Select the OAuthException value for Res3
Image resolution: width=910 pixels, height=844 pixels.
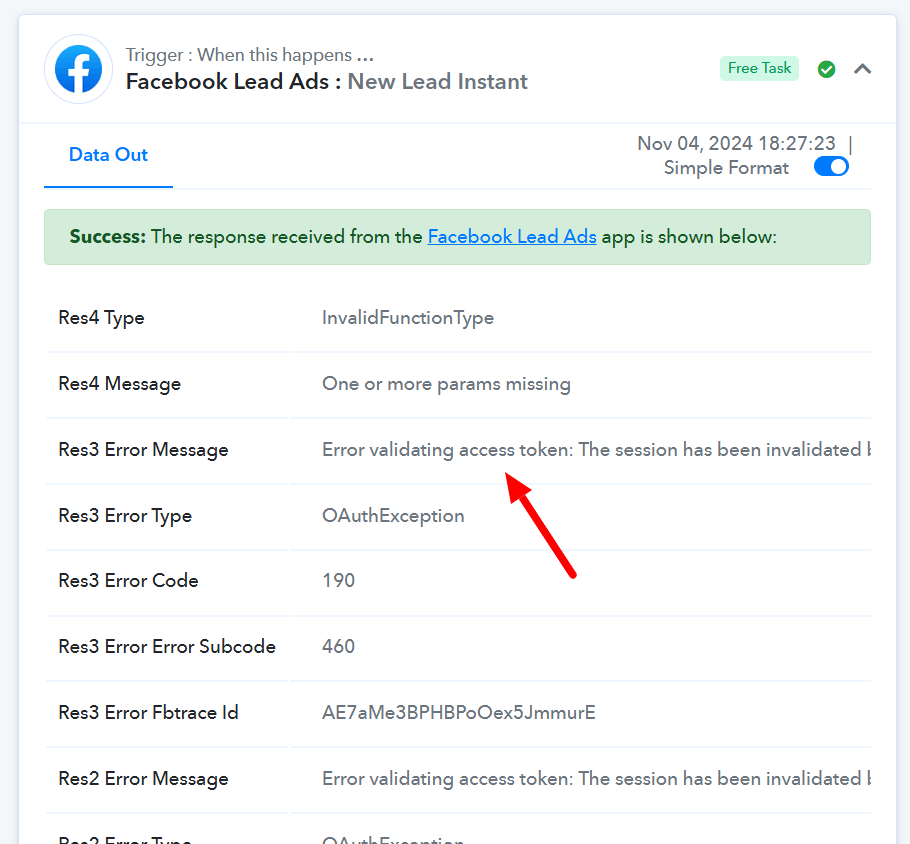coord(393,516)
